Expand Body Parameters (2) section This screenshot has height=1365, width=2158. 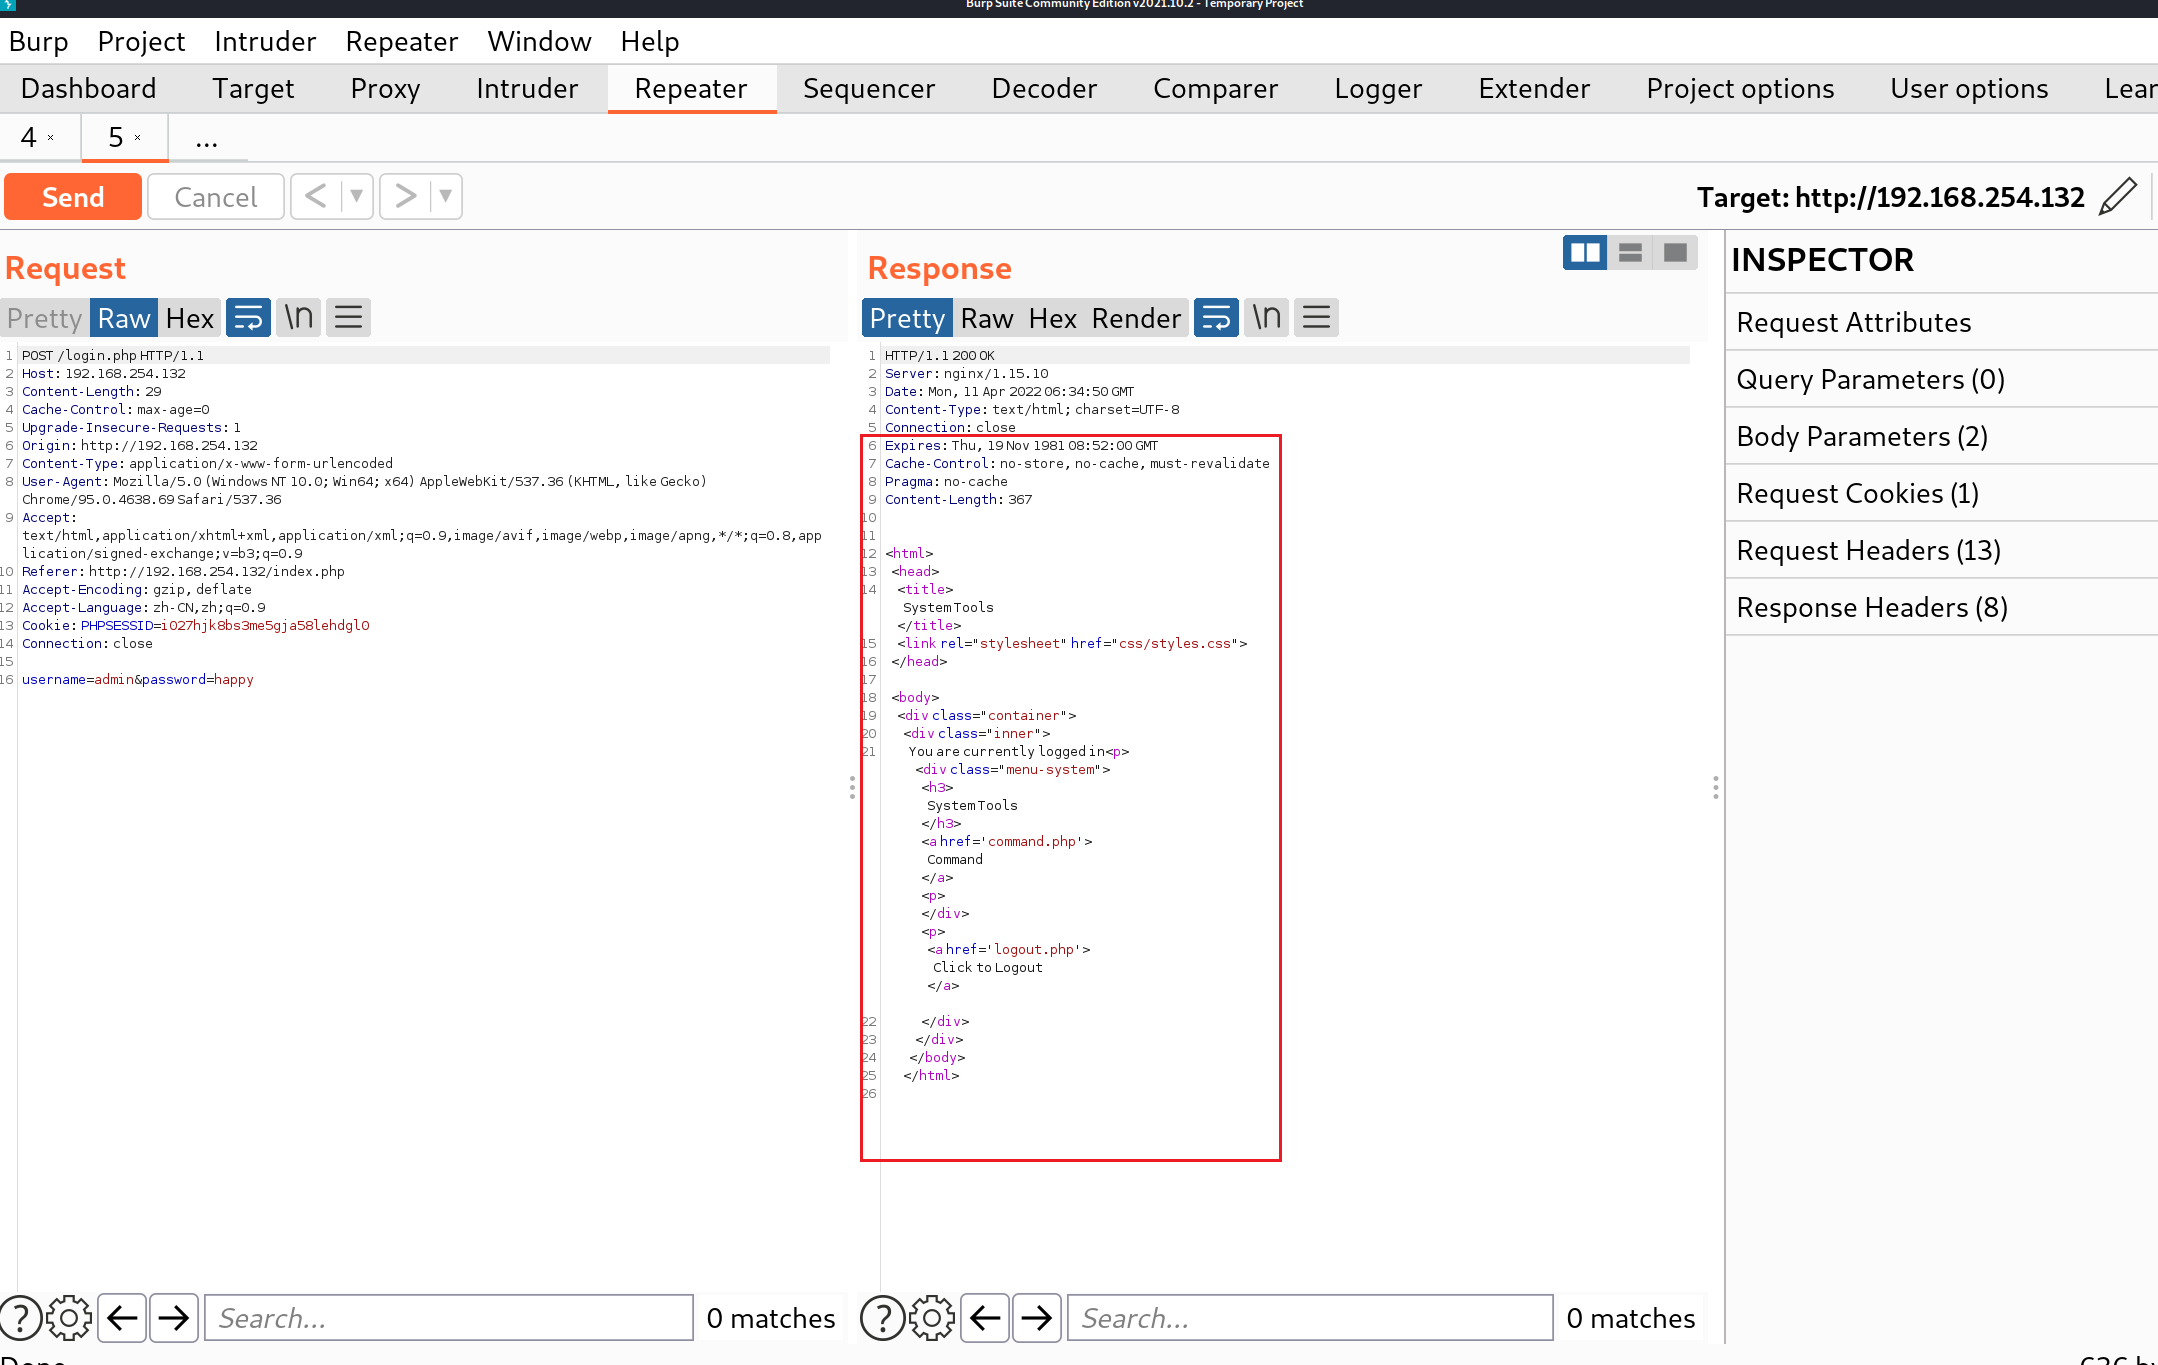pyautogui.click(x=1940, y=436)
